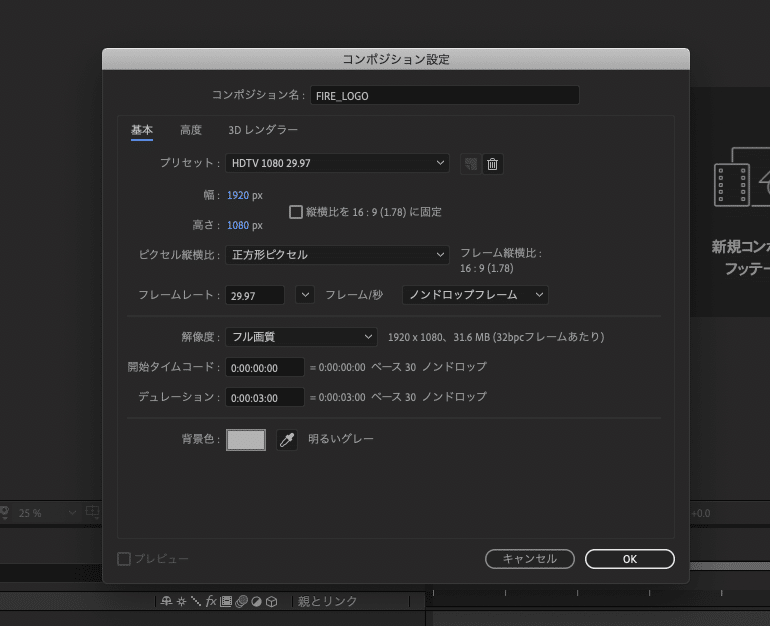Open the 3D レンダラー tab
The image size is (770, 626).
(x=263, y=130)
